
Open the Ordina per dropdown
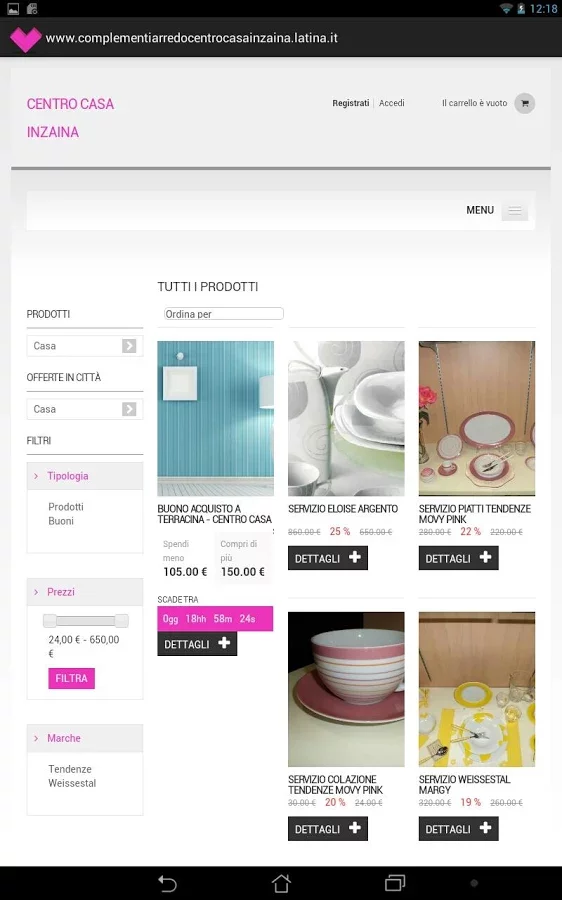coord(223,313)
